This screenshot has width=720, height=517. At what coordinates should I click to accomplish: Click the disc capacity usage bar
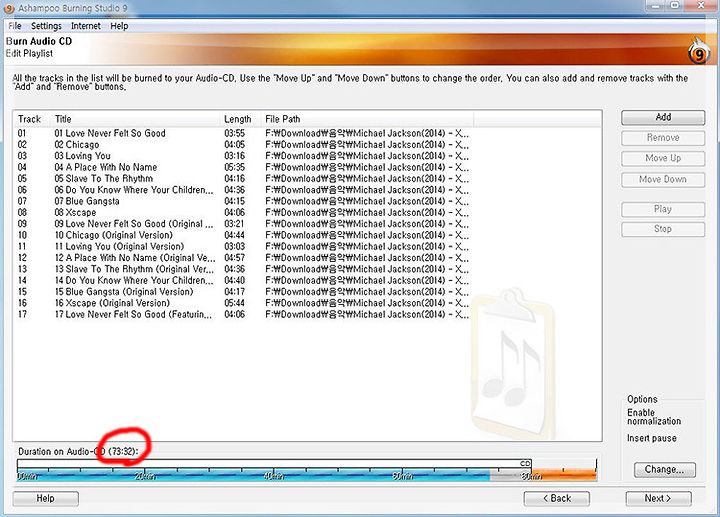(x=307, y=470)
